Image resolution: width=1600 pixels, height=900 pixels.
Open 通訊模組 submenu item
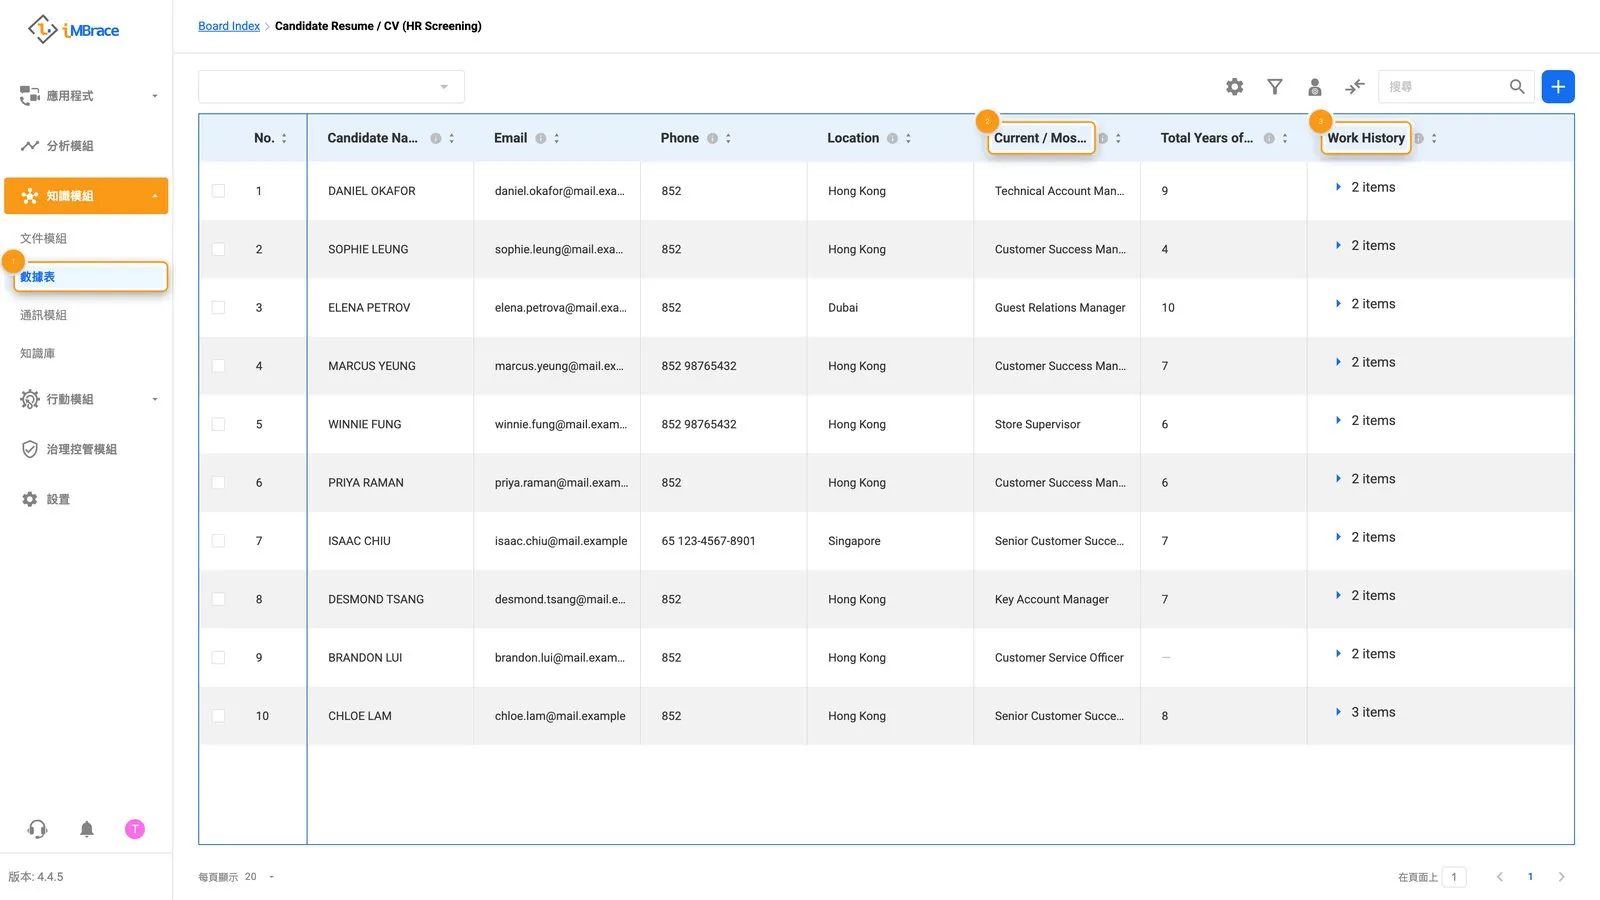click(44, 315)
